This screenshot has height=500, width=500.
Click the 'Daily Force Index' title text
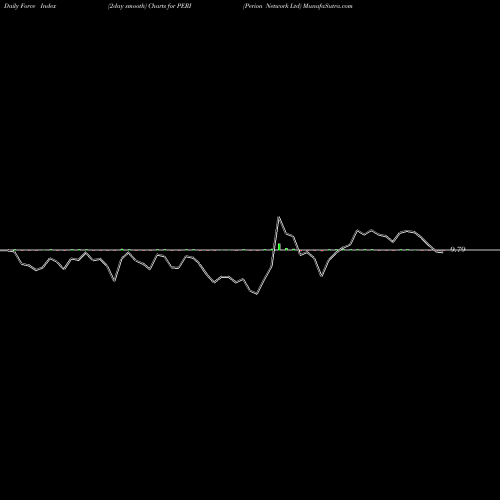pos(30,6)
